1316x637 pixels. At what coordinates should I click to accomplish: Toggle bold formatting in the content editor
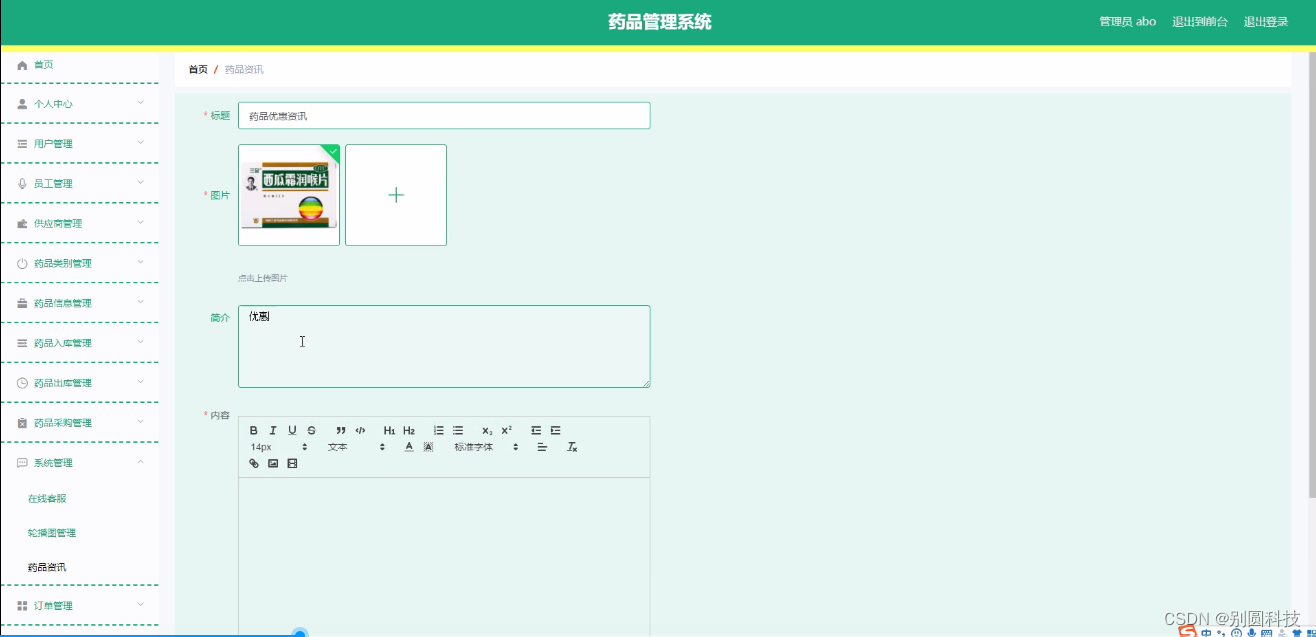[253, 429]
